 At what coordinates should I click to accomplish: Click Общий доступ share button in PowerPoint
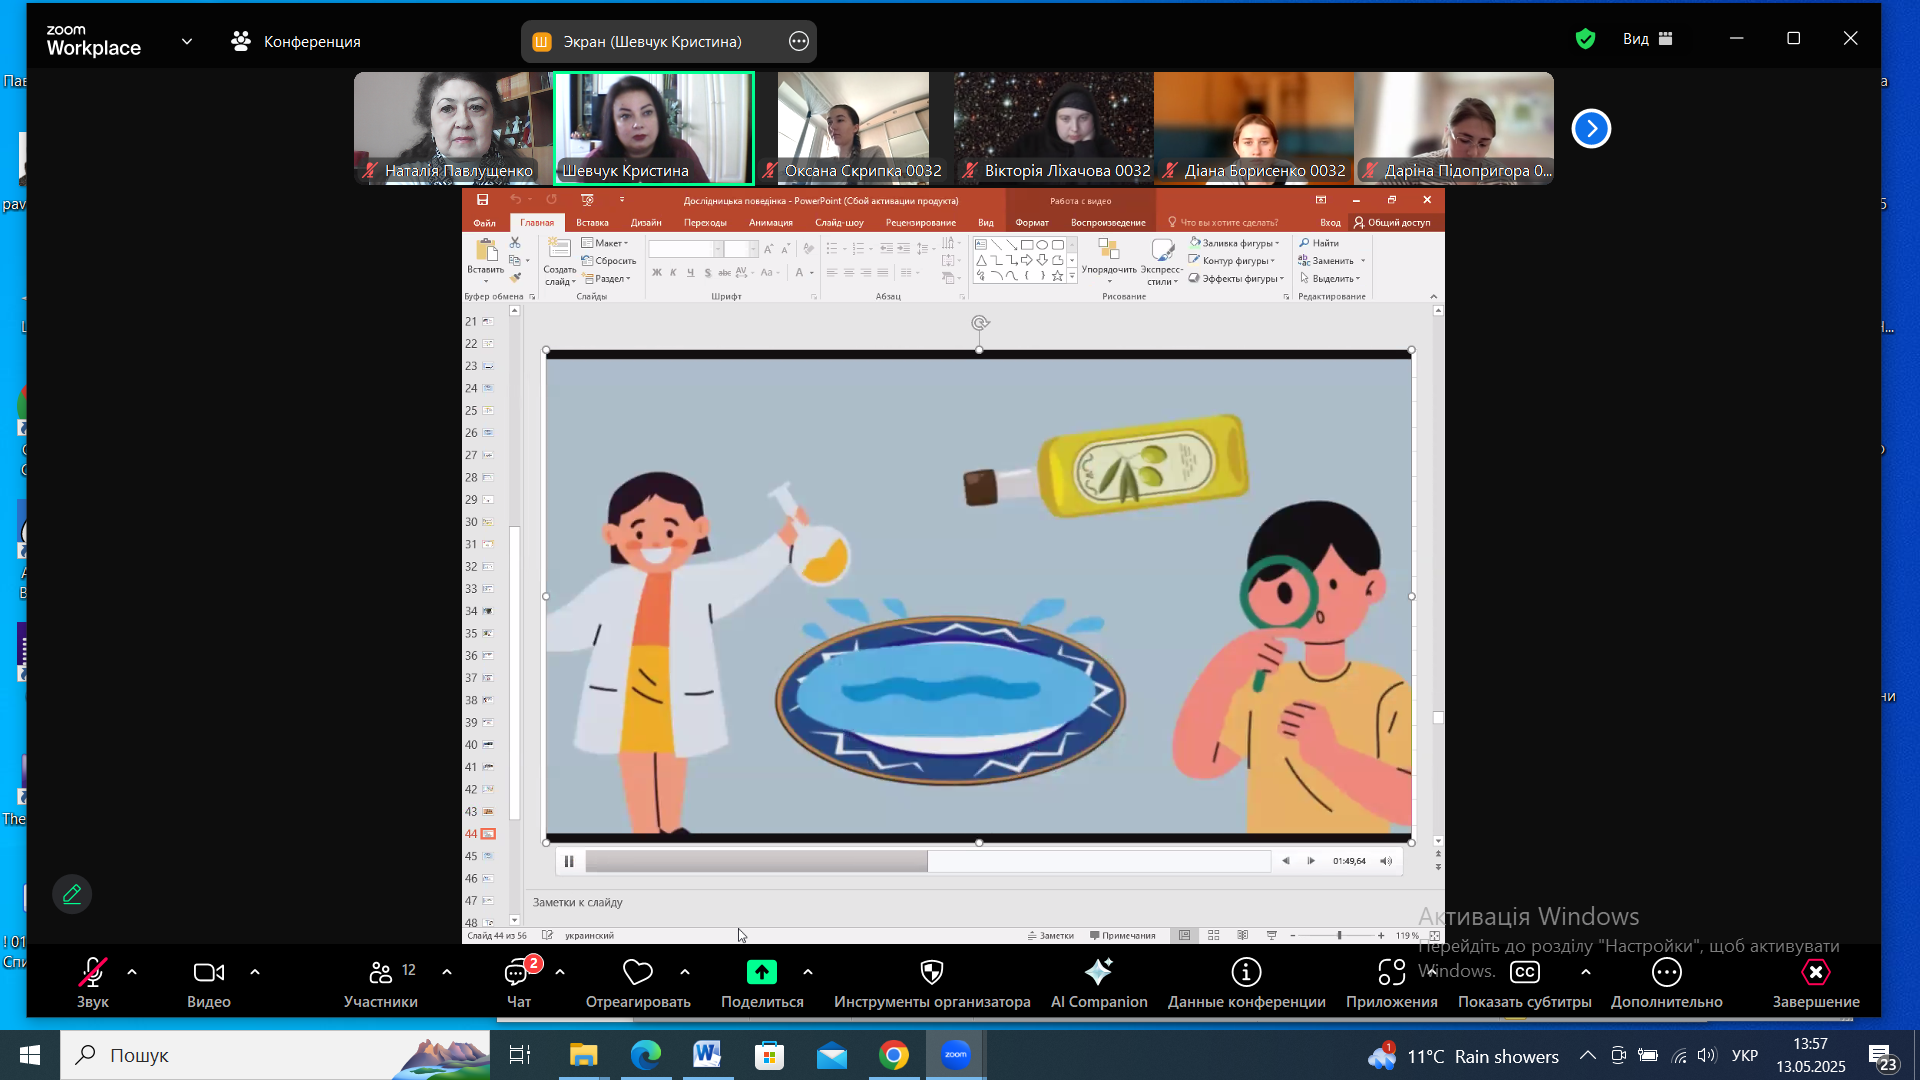(x=1392, y=223)
